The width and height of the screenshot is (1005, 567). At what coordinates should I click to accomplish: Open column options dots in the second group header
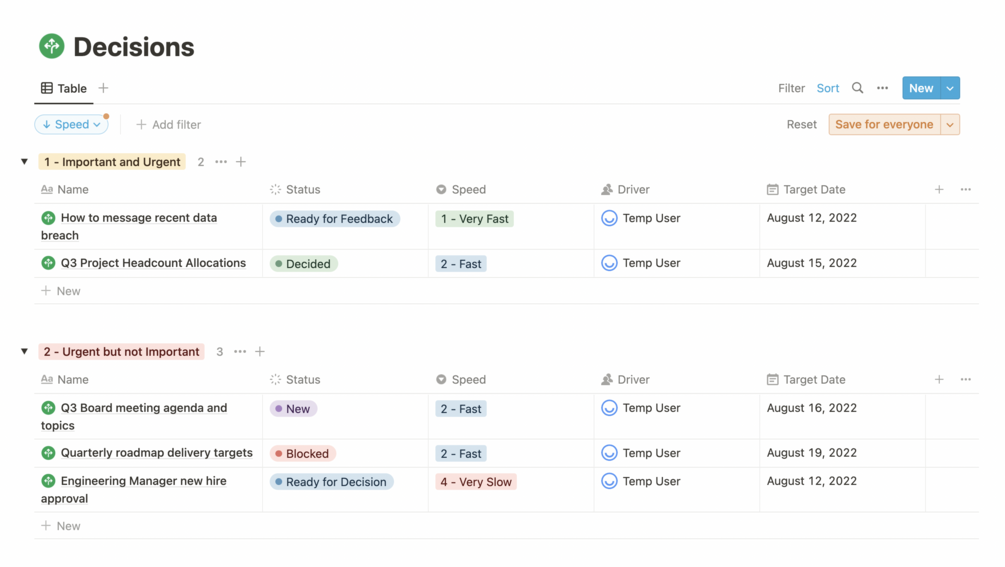tap(965, 379)
